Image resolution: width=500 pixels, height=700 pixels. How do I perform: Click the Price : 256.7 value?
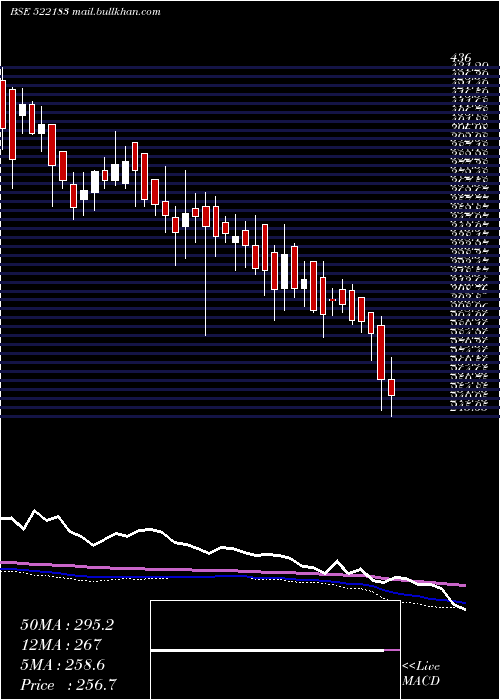point(69,685)
